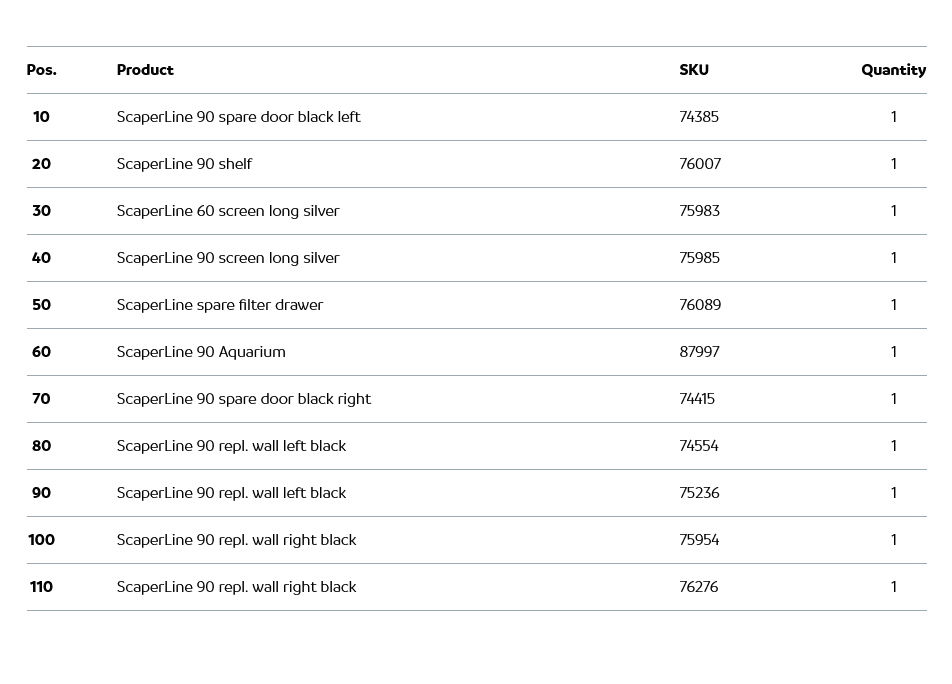This screenshot has height=684, width=952.
Task: Select the ScaperLine 90 Aquarium product
Action: coord(201,352)
